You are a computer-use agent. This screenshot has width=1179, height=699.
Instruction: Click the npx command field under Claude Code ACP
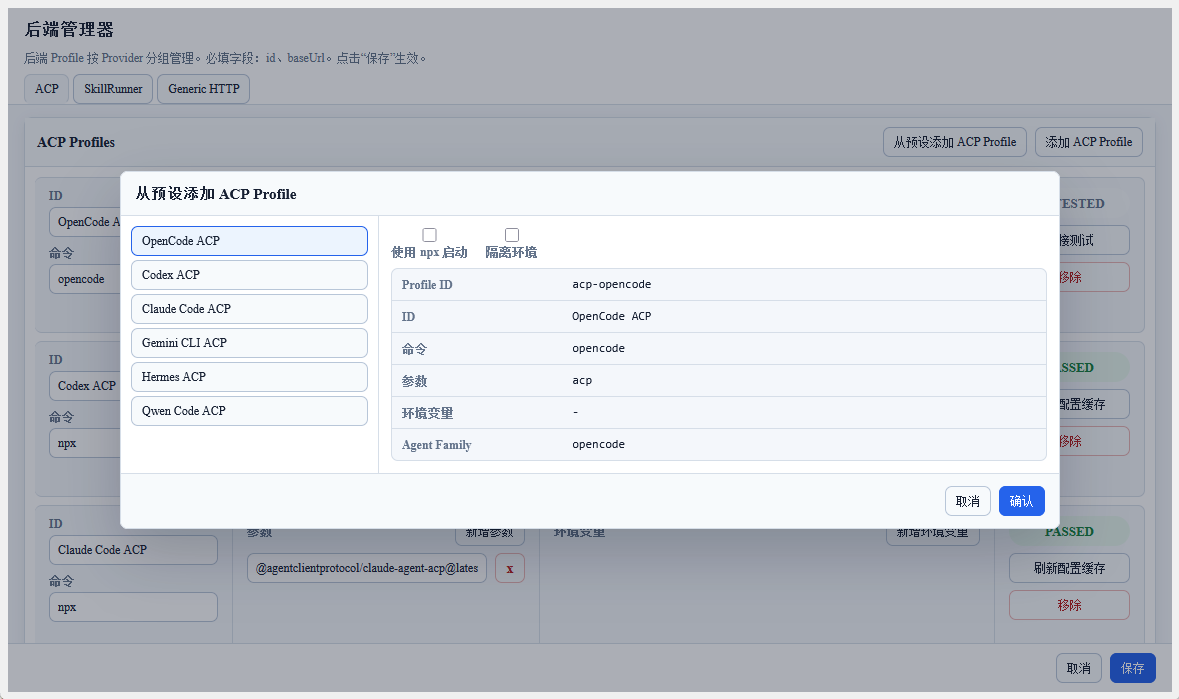[133, 607]
